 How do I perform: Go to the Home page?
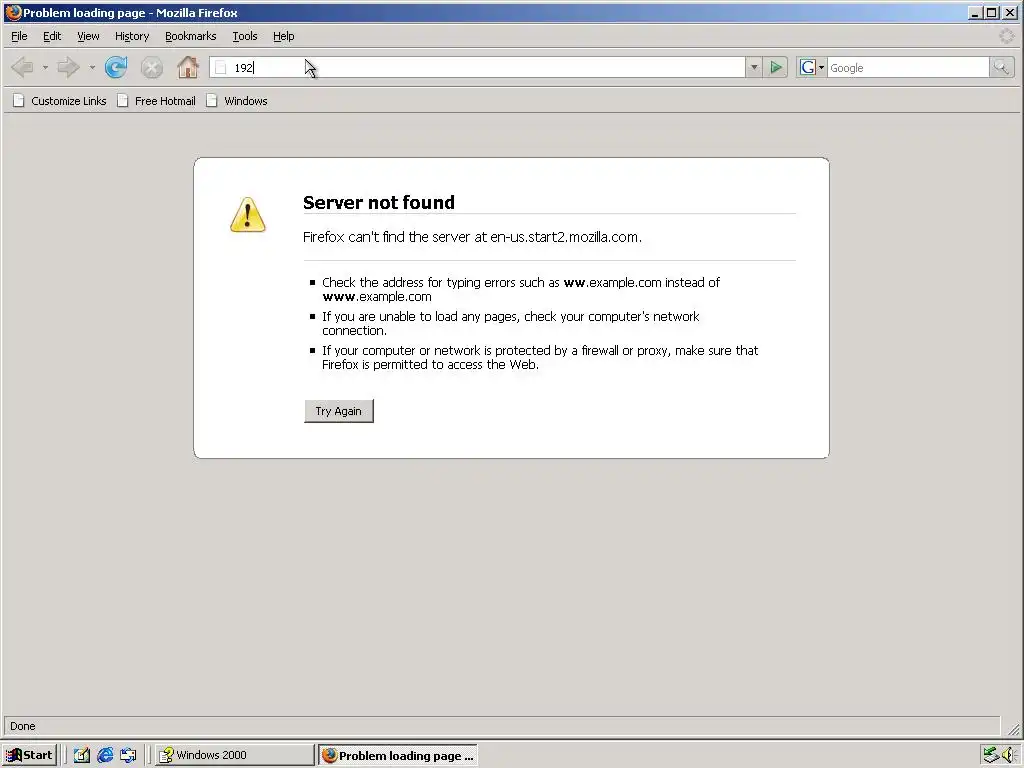pyautogui.click(x=187, y=67)
